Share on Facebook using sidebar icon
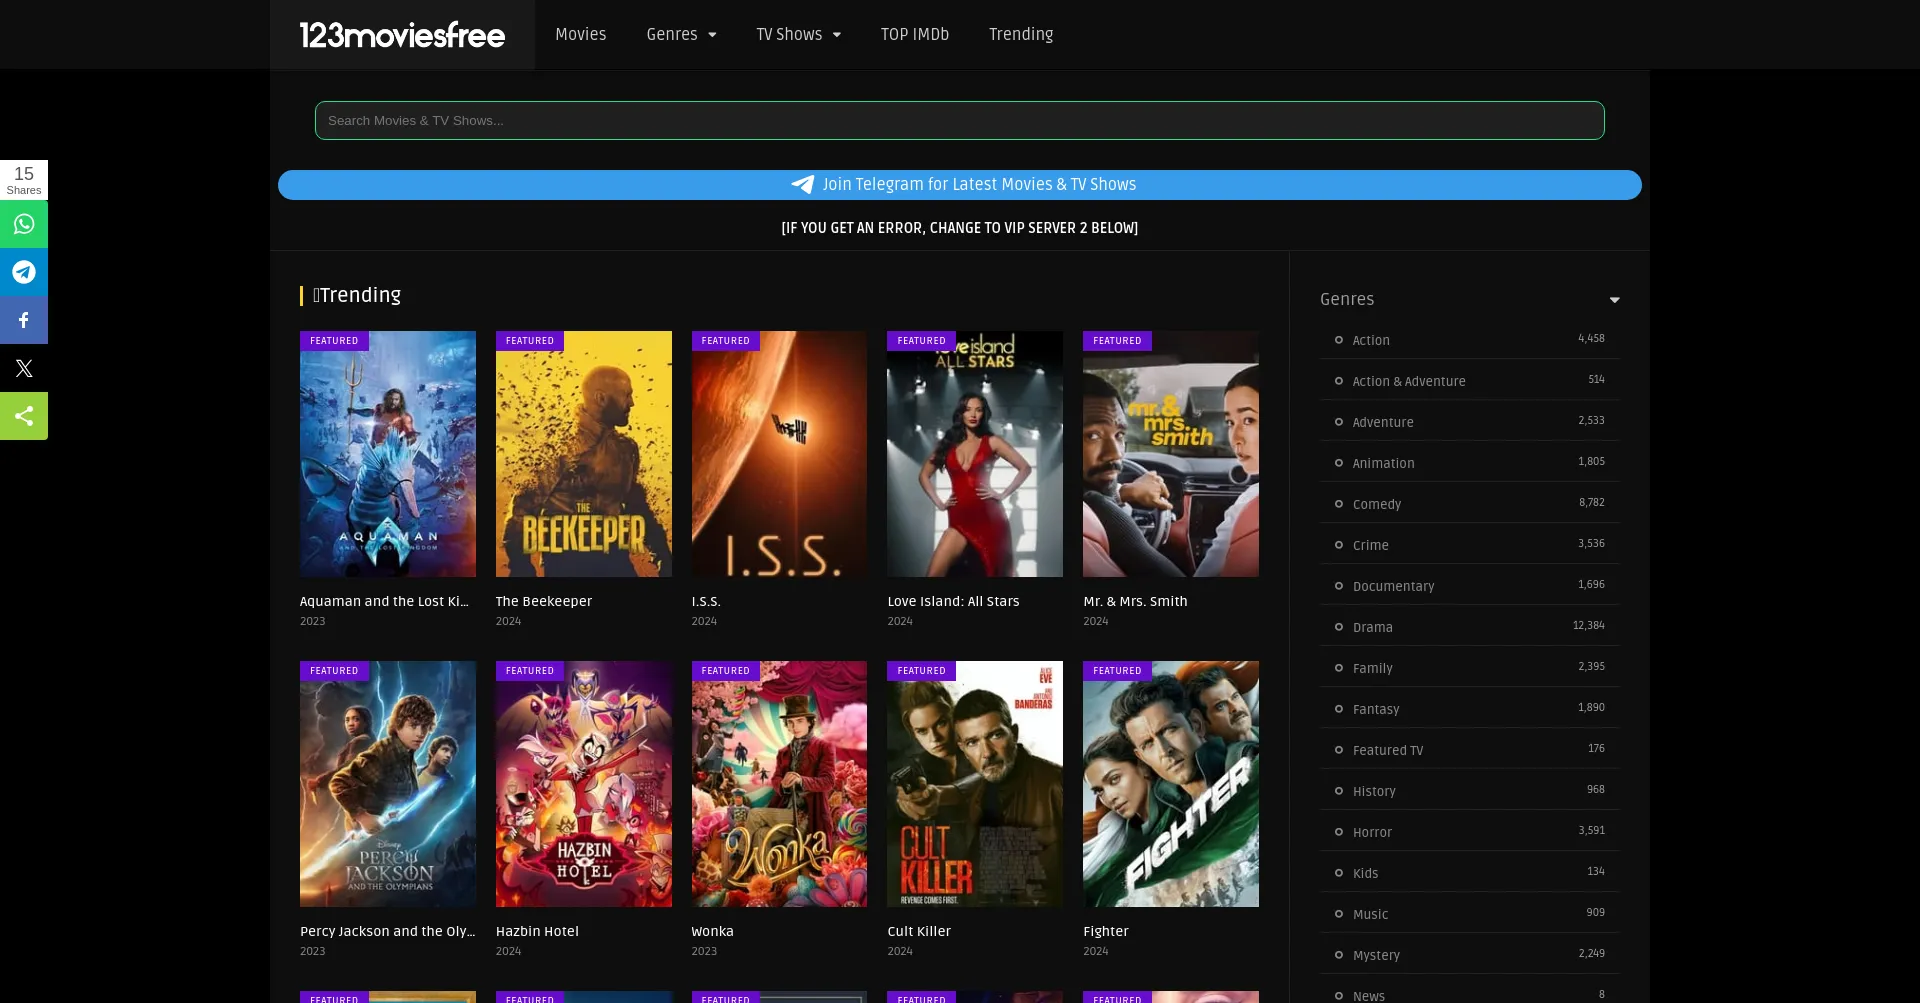Screen dimensions: 1920x1003 [x=24, y=320]
